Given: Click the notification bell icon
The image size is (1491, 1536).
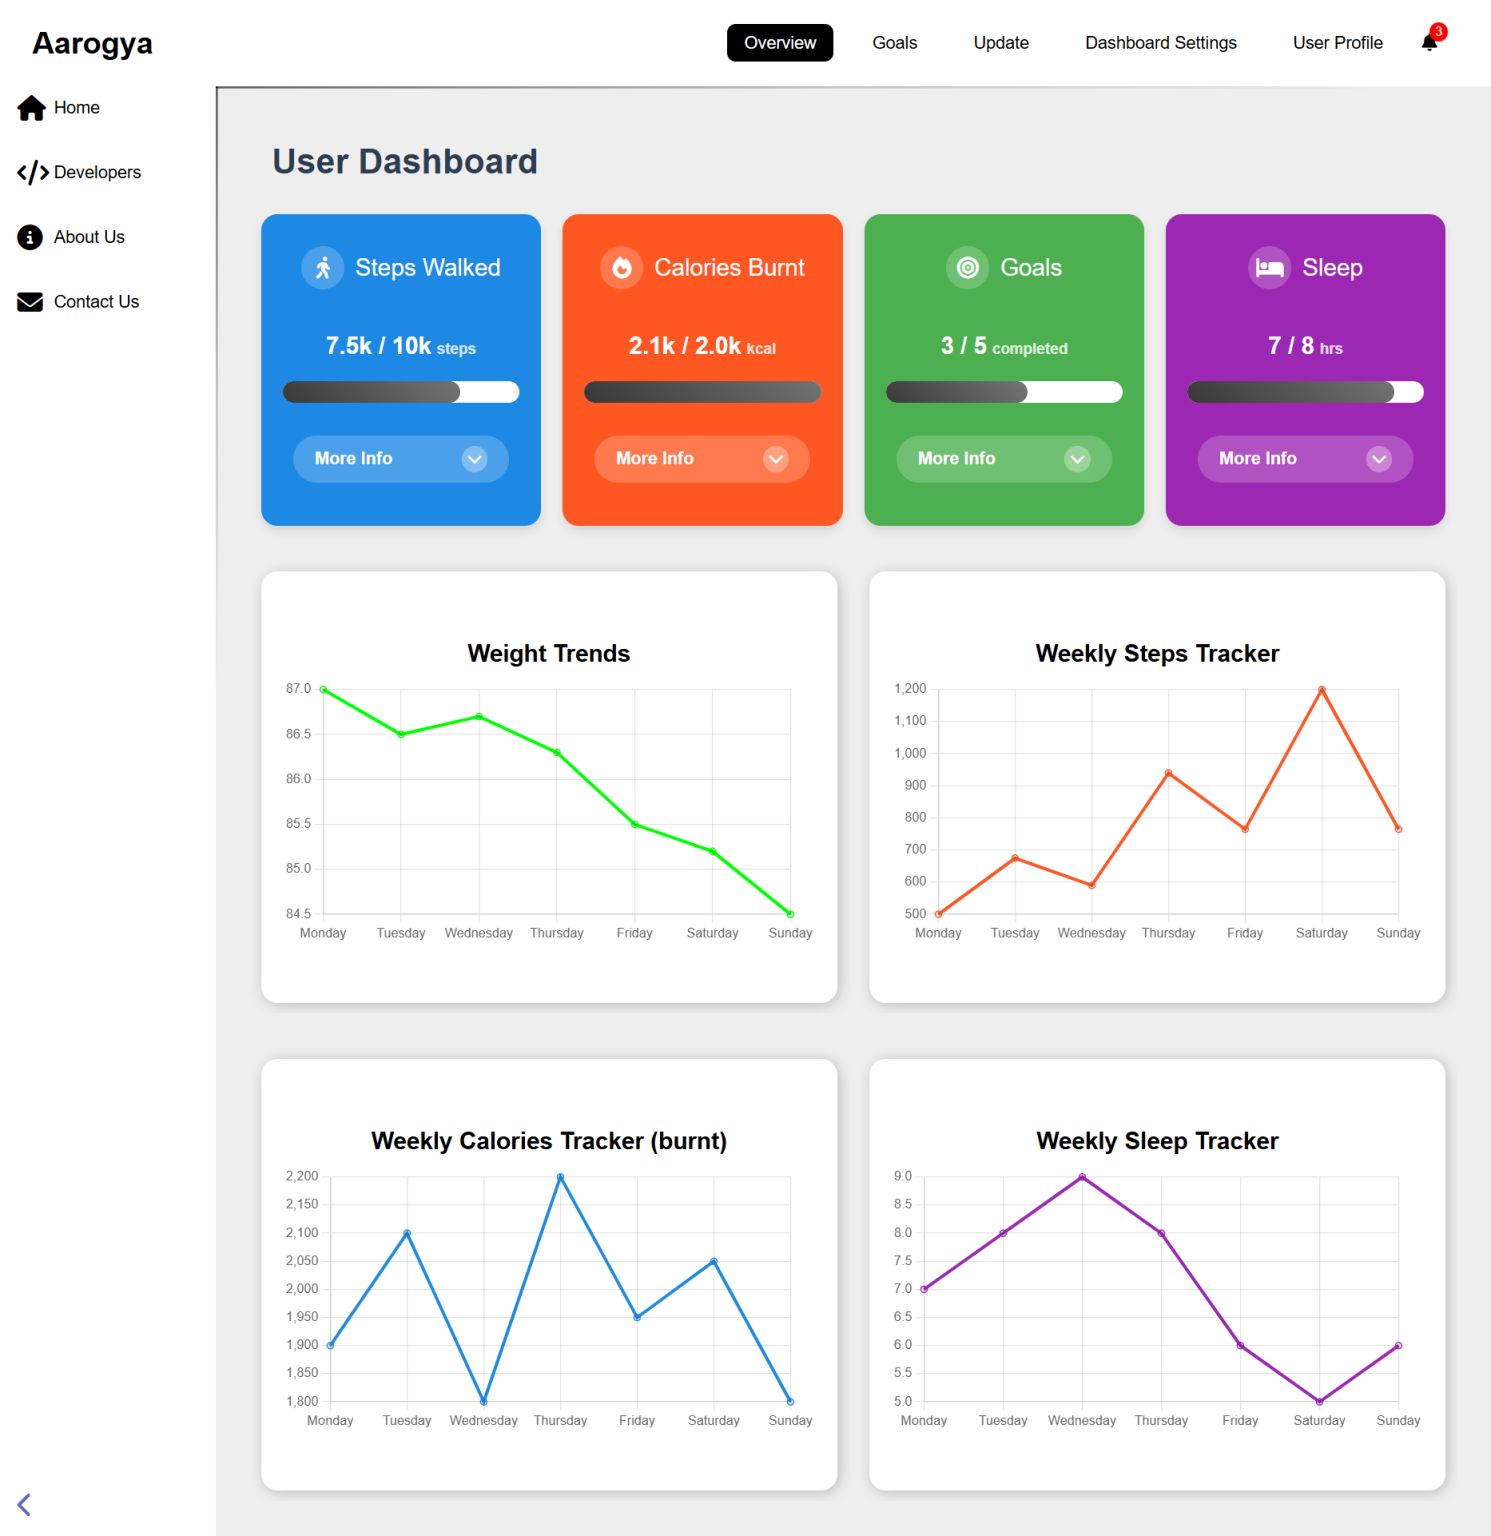Looking at the screenshot, I should pos(1429,42).
